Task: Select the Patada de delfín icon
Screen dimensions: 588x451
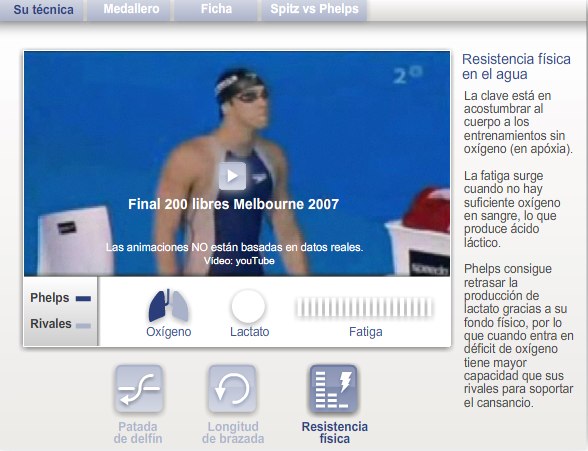Action: coord(139,389)
